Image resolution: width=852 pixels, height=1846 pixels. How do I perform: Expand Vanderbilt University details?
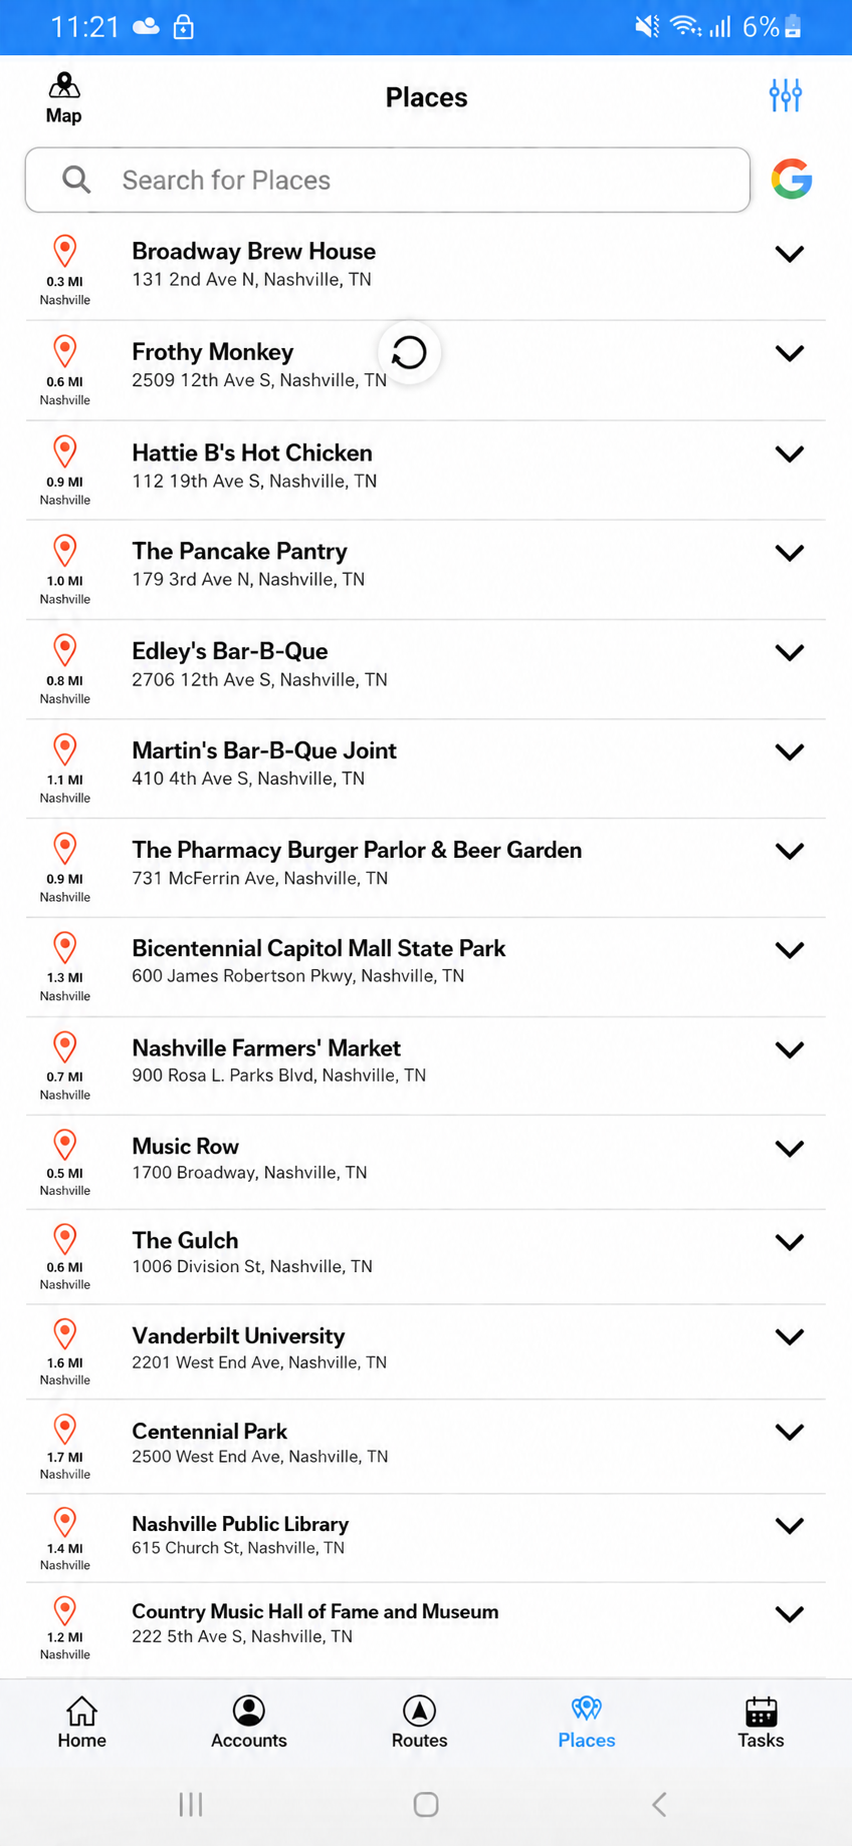tap(789, 1337)
